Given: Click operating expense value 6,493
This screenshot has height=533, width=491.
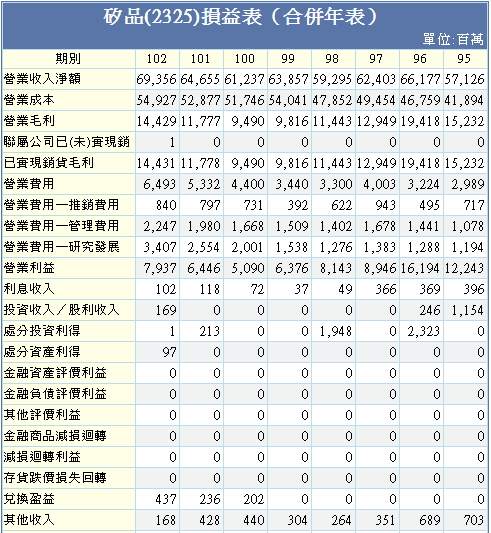Looking at the screenshot, I should tap(159, 185).
